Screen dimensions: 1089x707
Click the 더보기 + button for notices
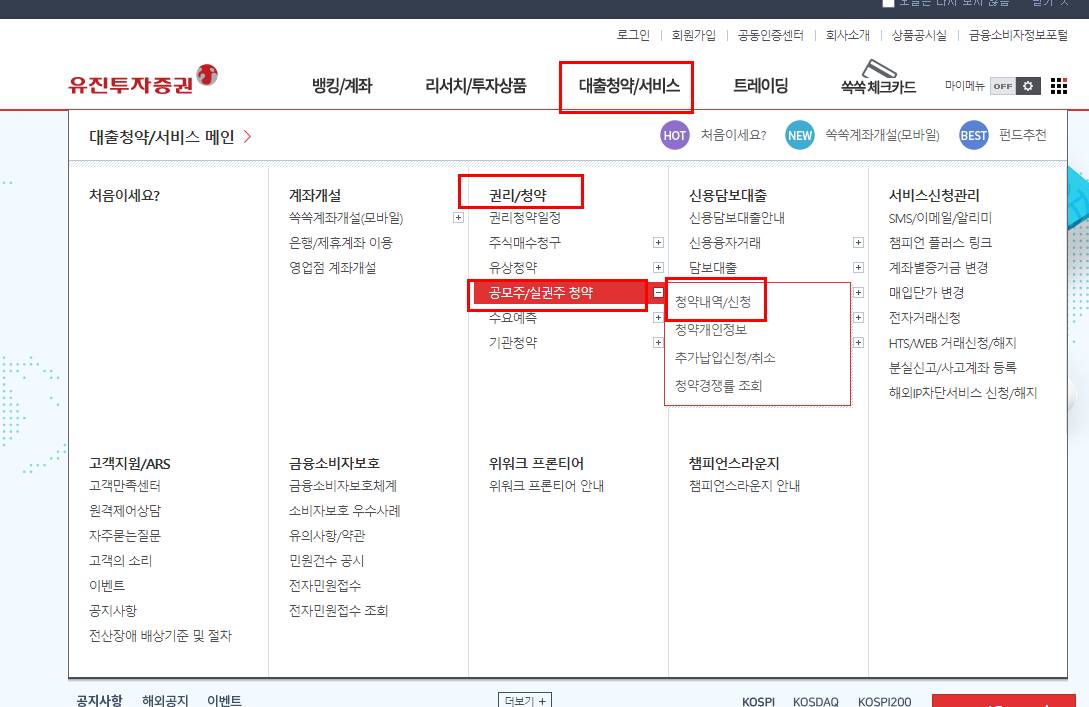coord(523,701)
